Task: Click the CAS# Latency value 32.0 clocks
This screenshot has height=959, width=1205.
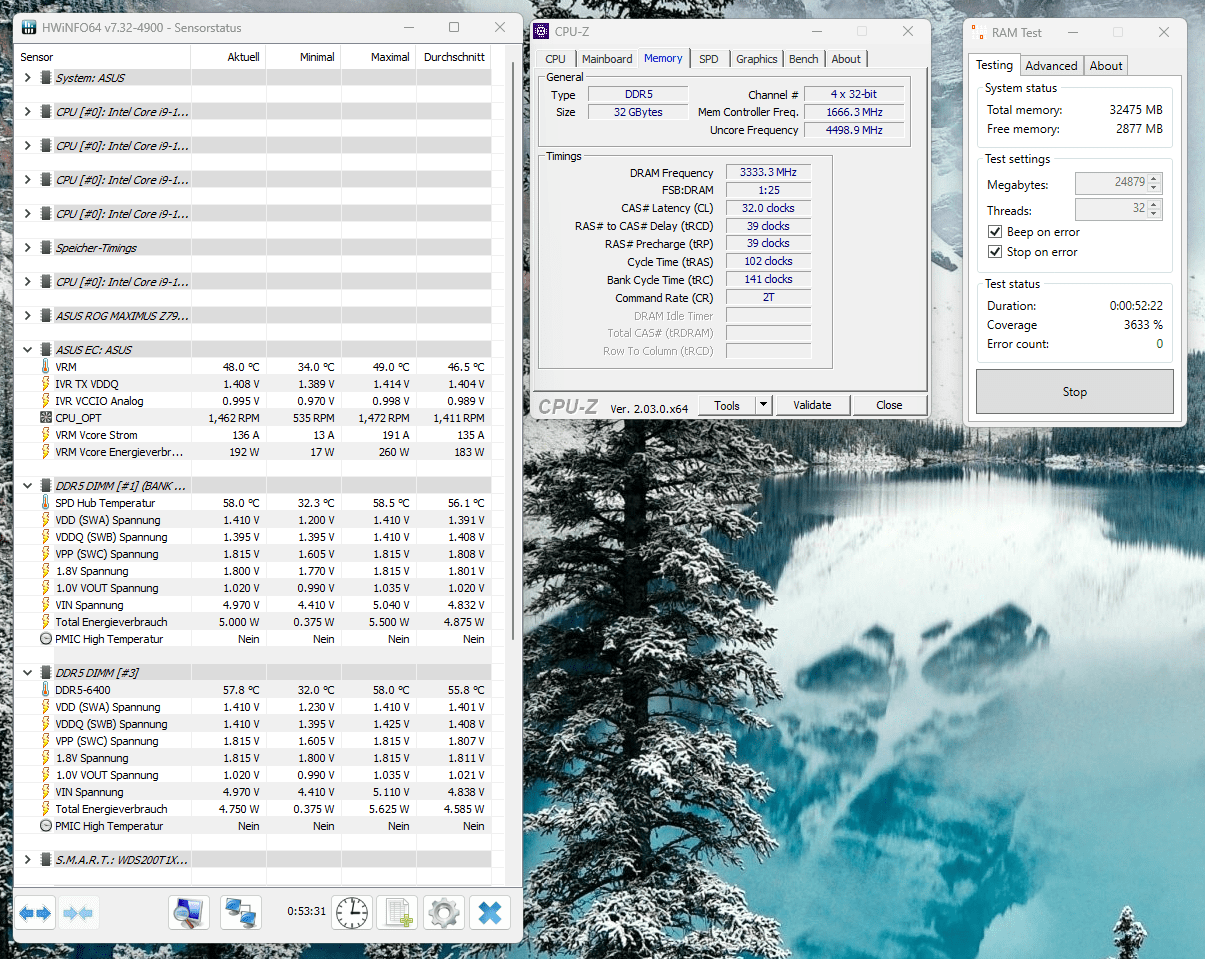Action: pyautogui.click(x=768, y=208)
